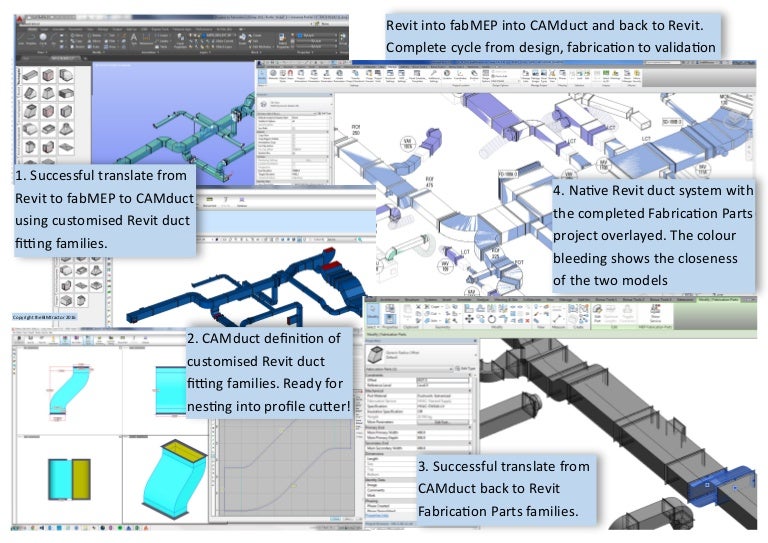Select the Circle tool in AutoCAD ribbon
Screen dimensions: 768x543
[x=43, y=38]
